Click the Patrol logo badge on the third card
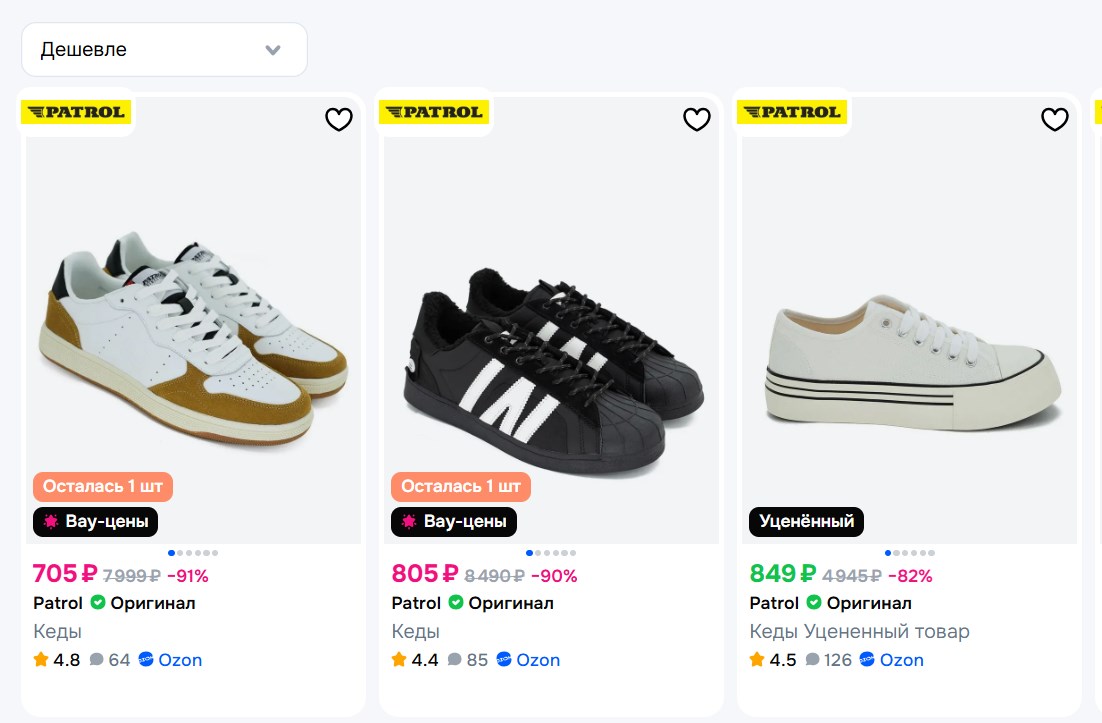This screenshot has height=723, width=1102. pyautogui.click(x=792, y=112)
